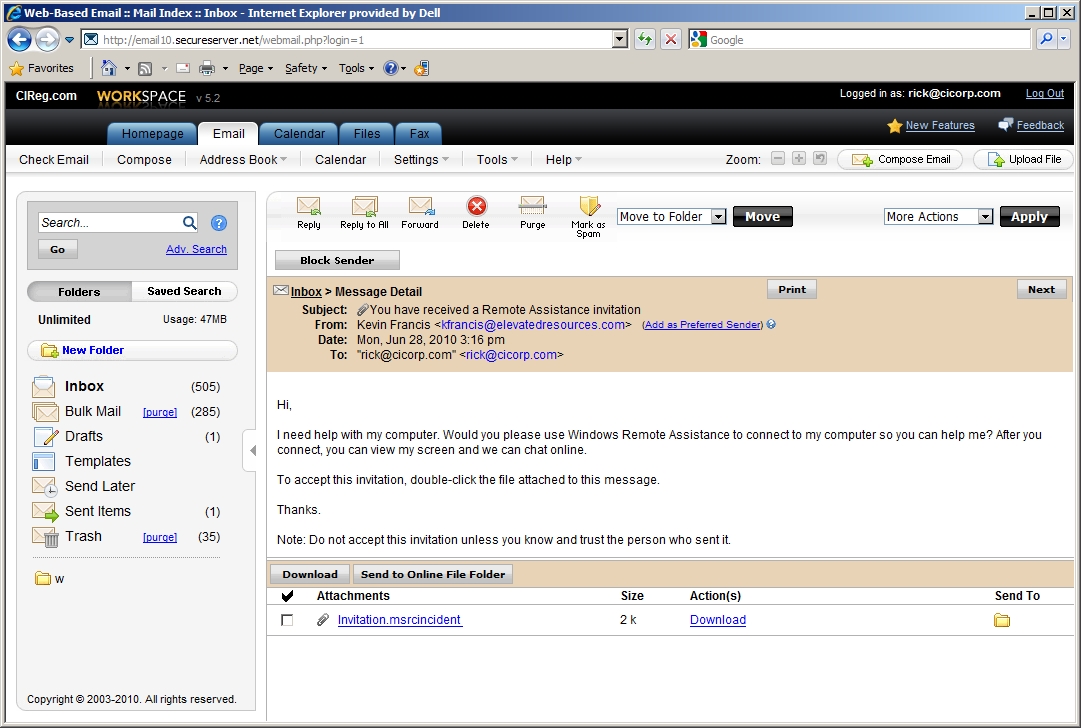Click the zoom out minus icon

778,159
